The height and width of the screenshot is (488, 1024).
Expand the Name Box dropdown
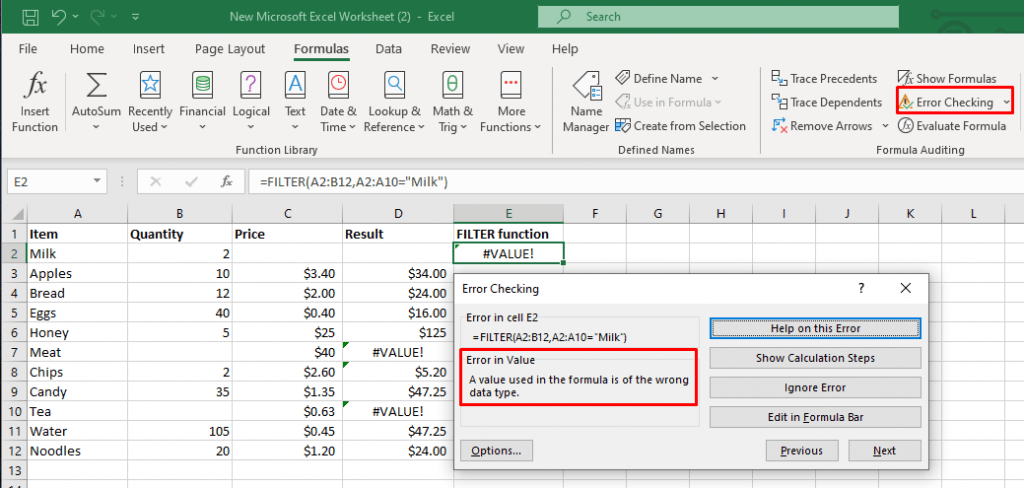click(97, 182)
